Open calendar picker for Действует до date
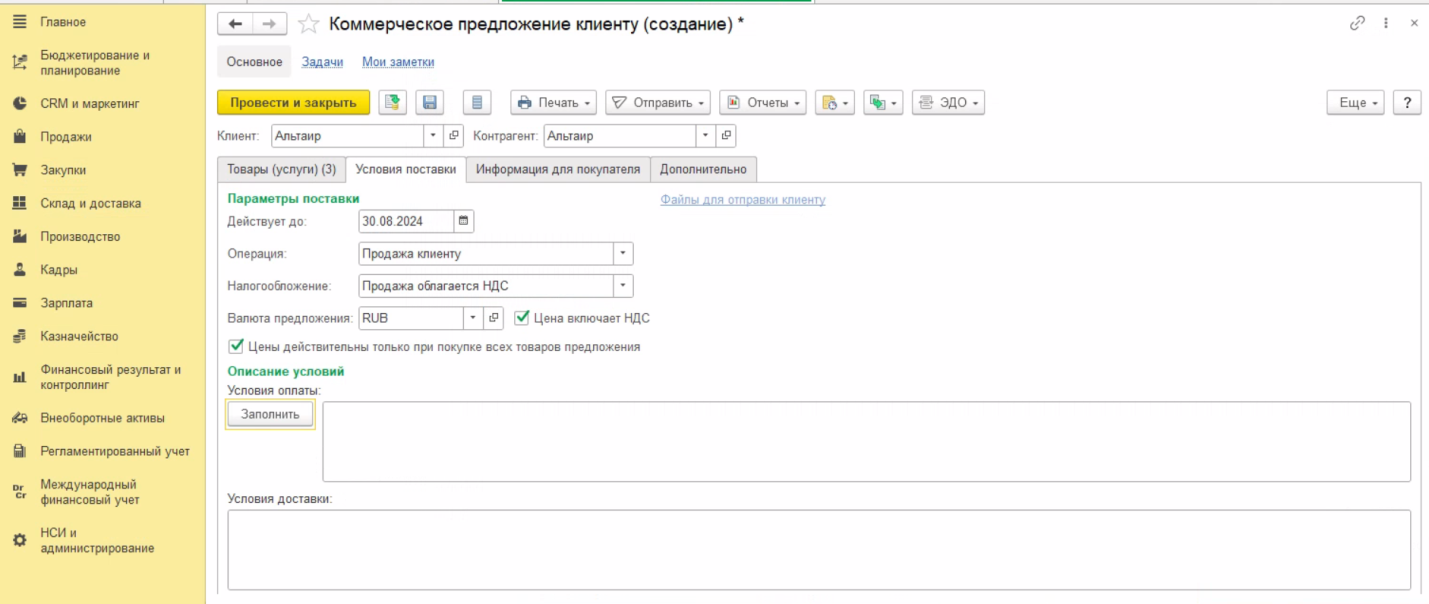The width and height of the screenshot is (1429, 604). (x=463, y=221)
